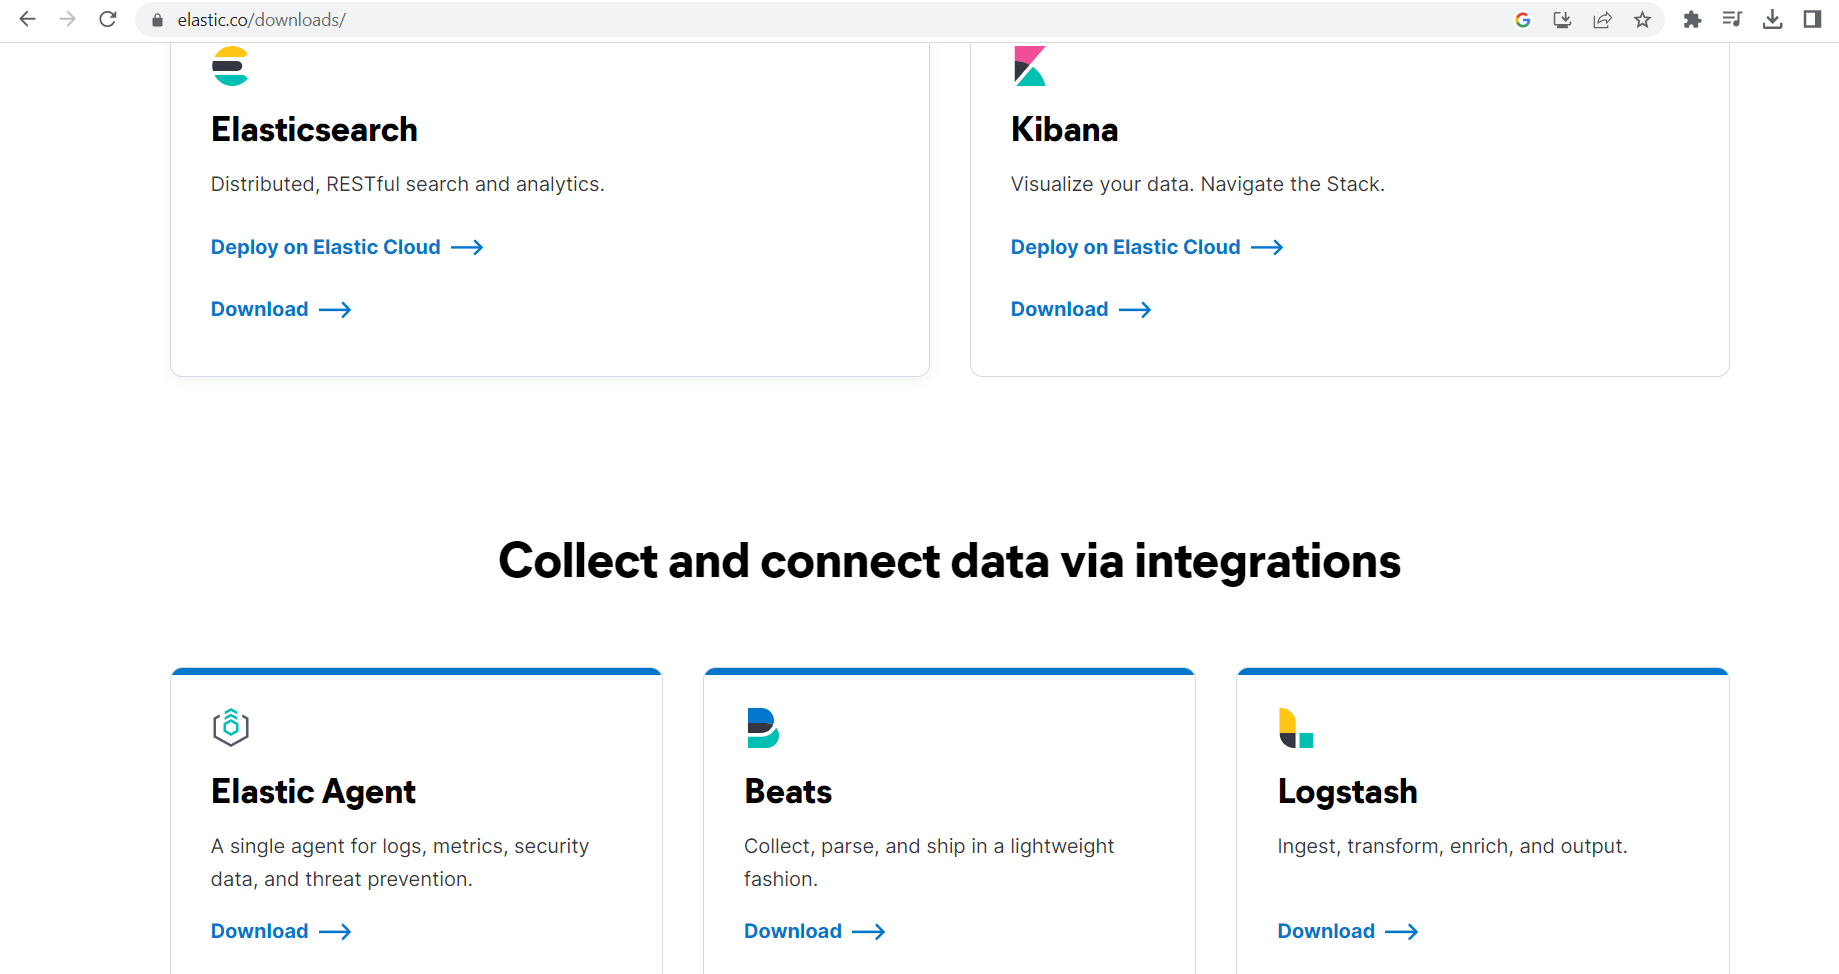
Task: Click the Logstash logo icon
Action: coord(1296,727)
